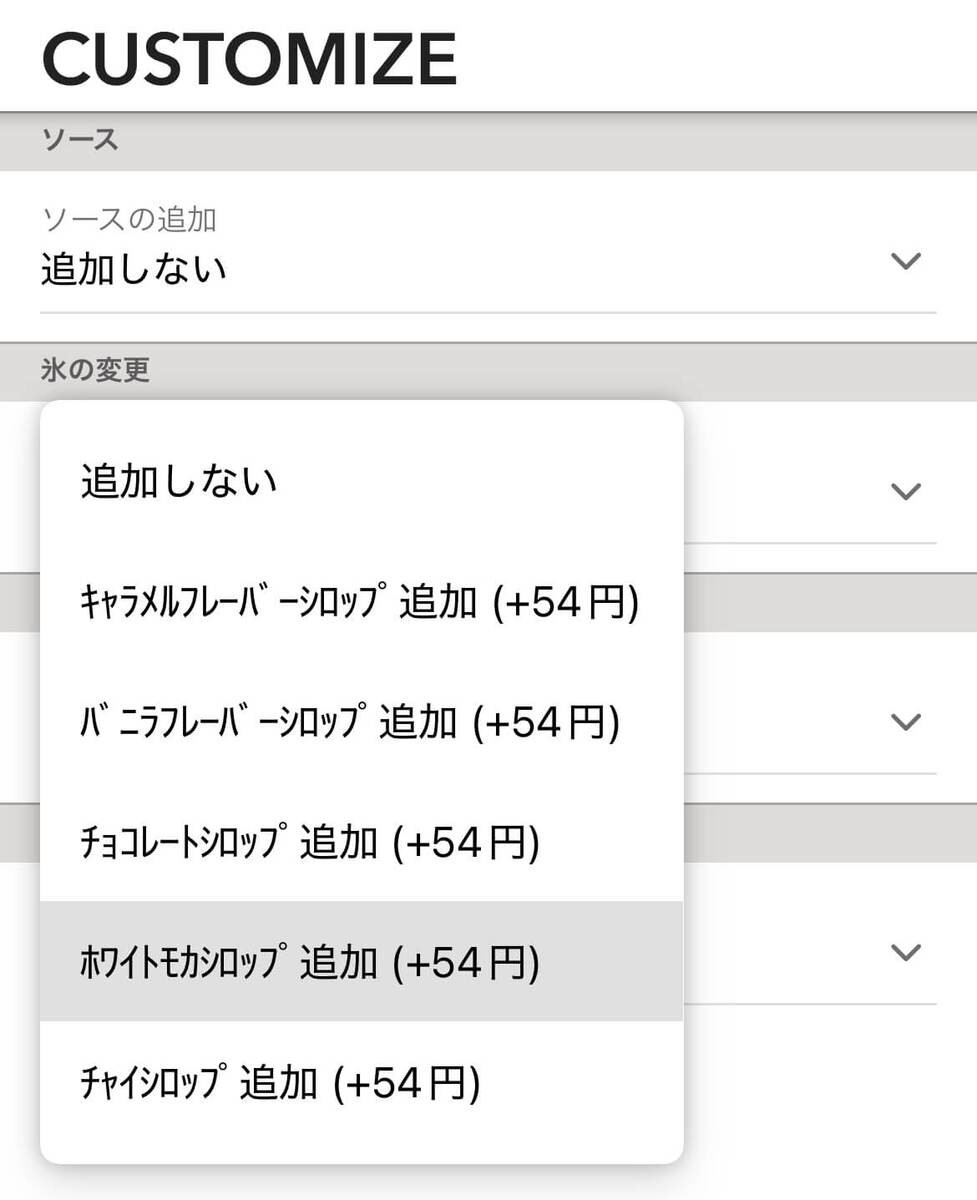Open the chevron under the 氷の変更 section
977x1200 pixels.
coord(905,491)
